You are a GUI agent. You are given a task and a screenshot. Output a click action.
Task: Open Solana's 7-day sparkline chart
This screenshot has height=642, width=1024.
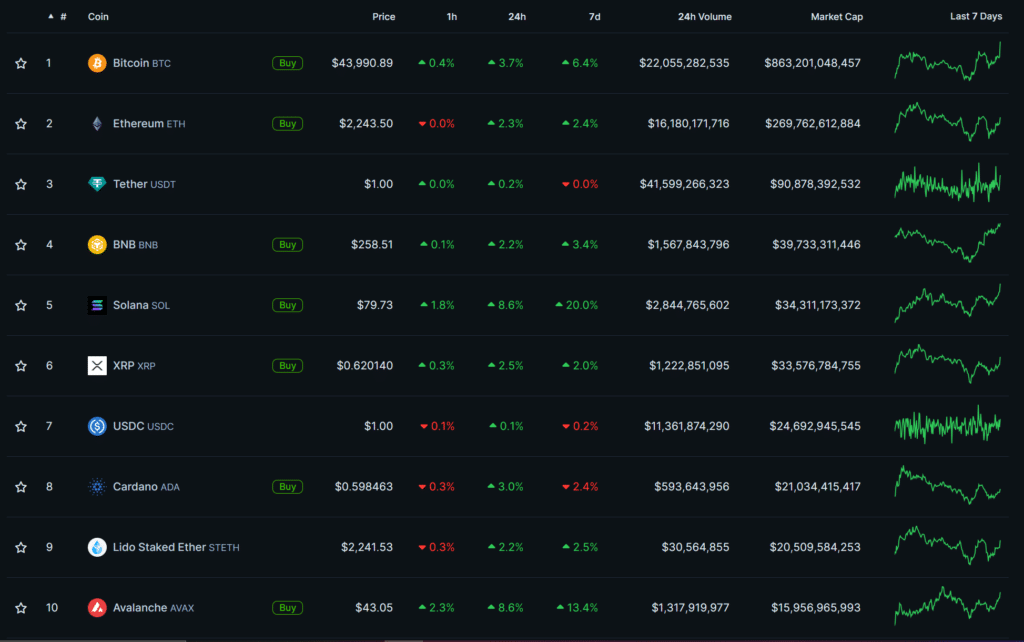tap(948, 304)
